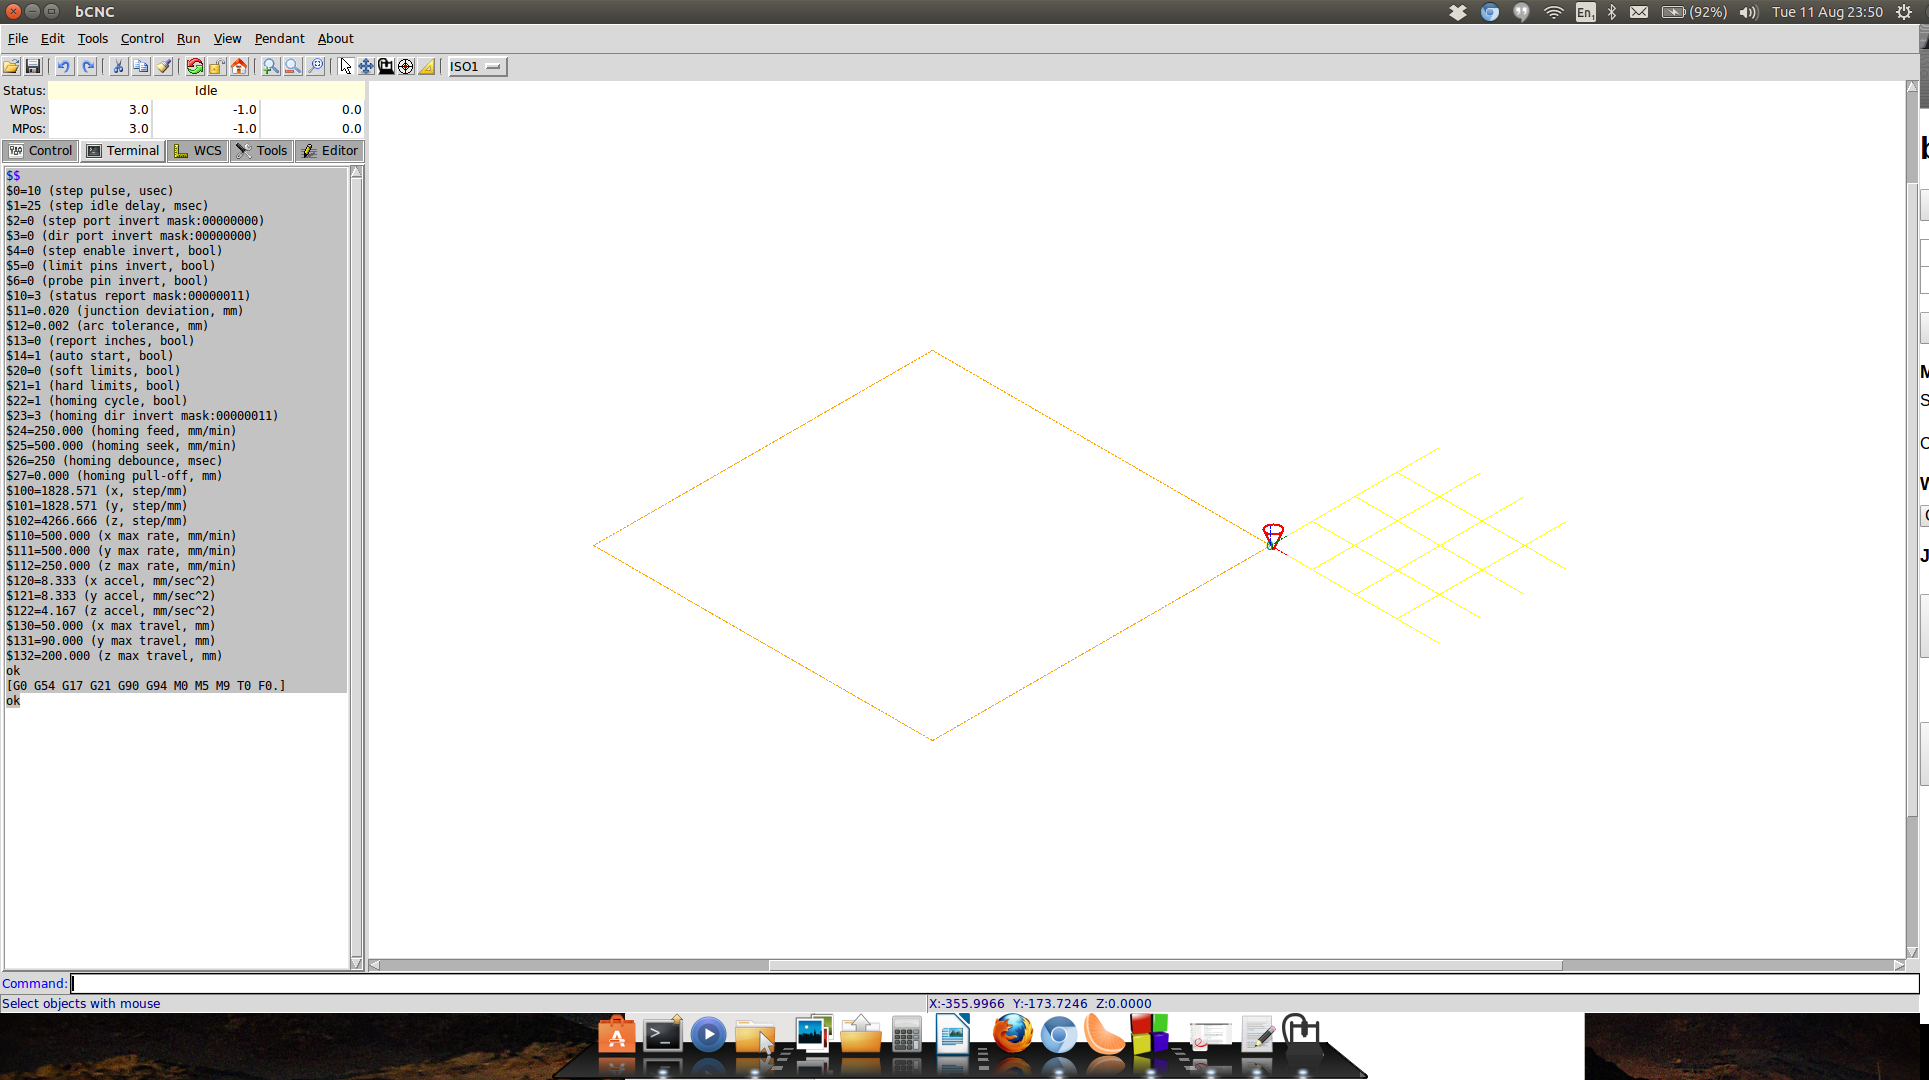Select terminal line $22=1 (homing cycle, bool)
The height and width of the screenshot is (1080, 1929).
point(96,401)
